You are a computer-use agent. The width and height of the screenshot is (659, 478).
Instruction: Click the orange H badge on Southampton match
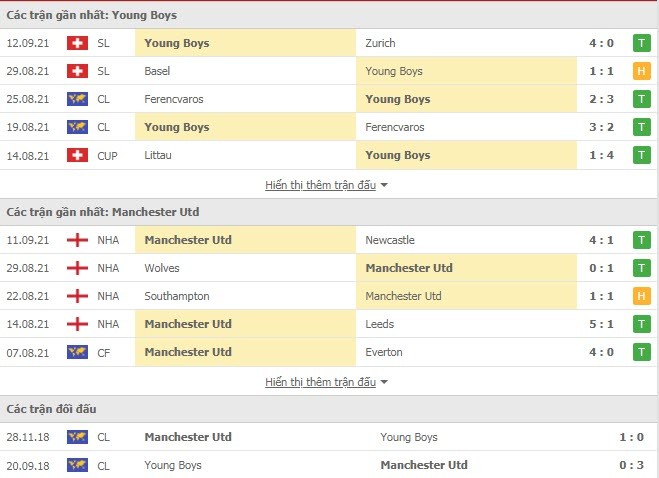coord(641,296)
